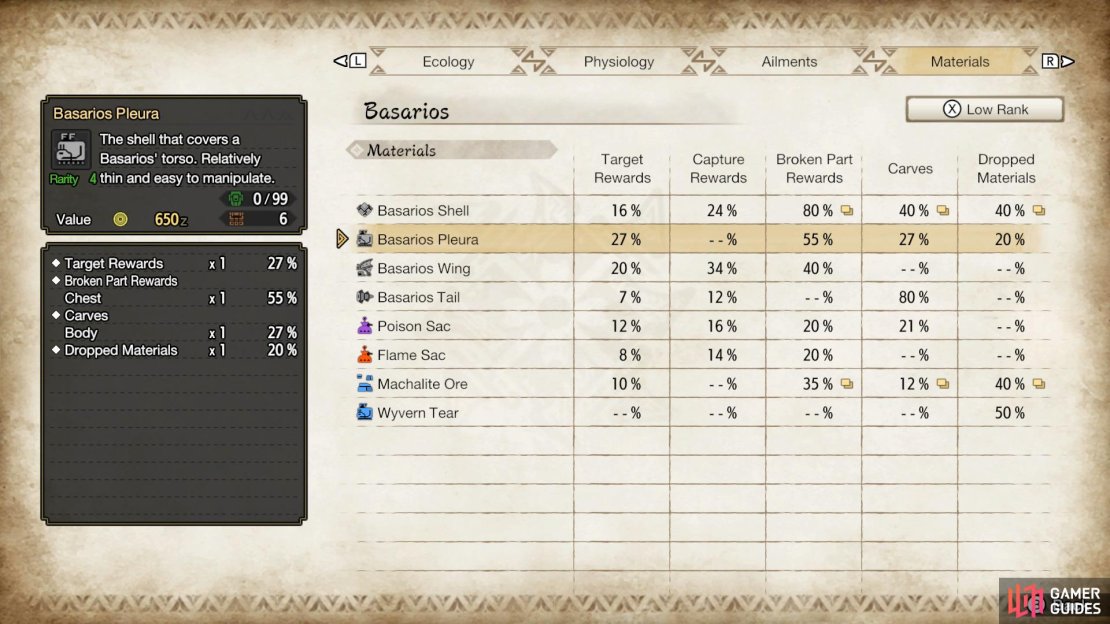Expand Machalite Ore dropped materials details icon

[1039, 384]
